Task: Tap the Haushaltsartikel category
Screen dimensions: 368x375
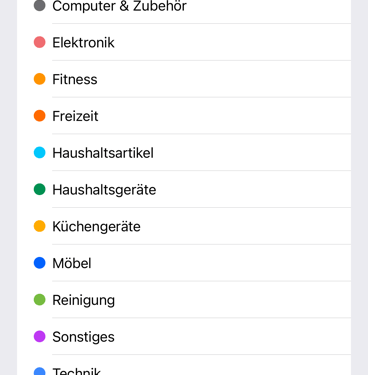Action: tap(184, 153)
